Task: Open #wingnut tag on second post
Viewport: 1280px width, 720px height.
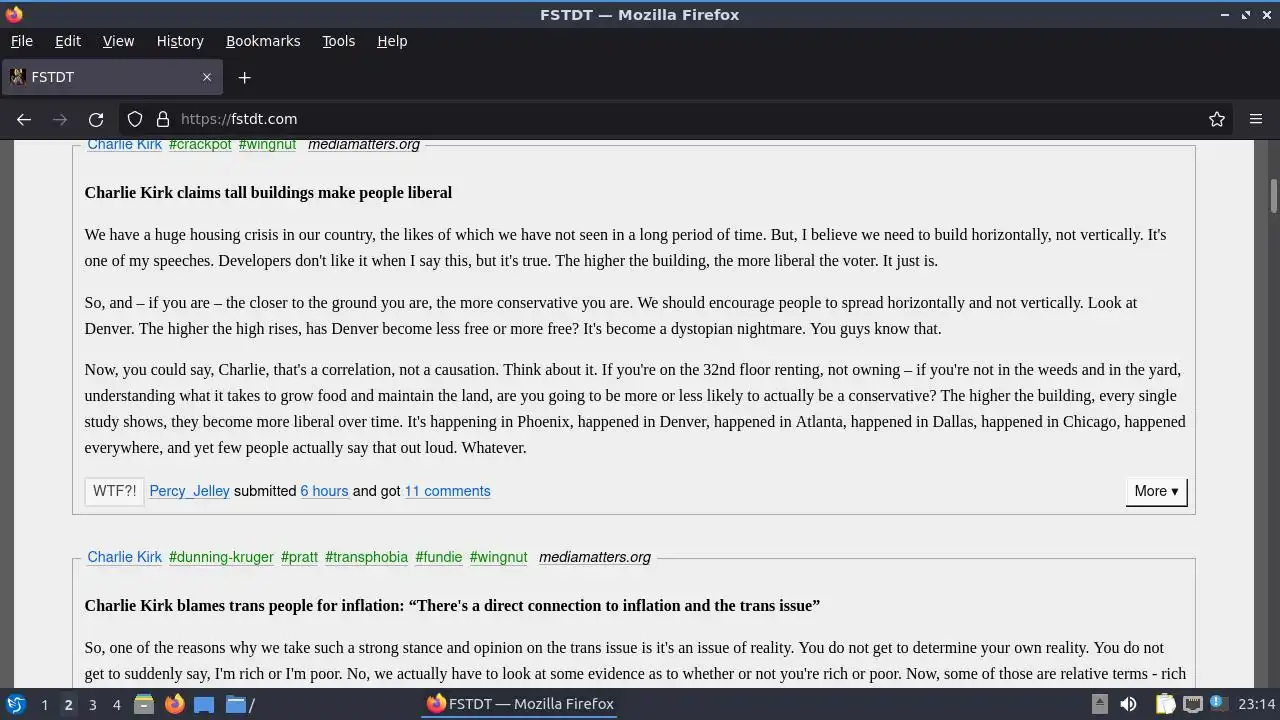Action: (x=498, y=557)
